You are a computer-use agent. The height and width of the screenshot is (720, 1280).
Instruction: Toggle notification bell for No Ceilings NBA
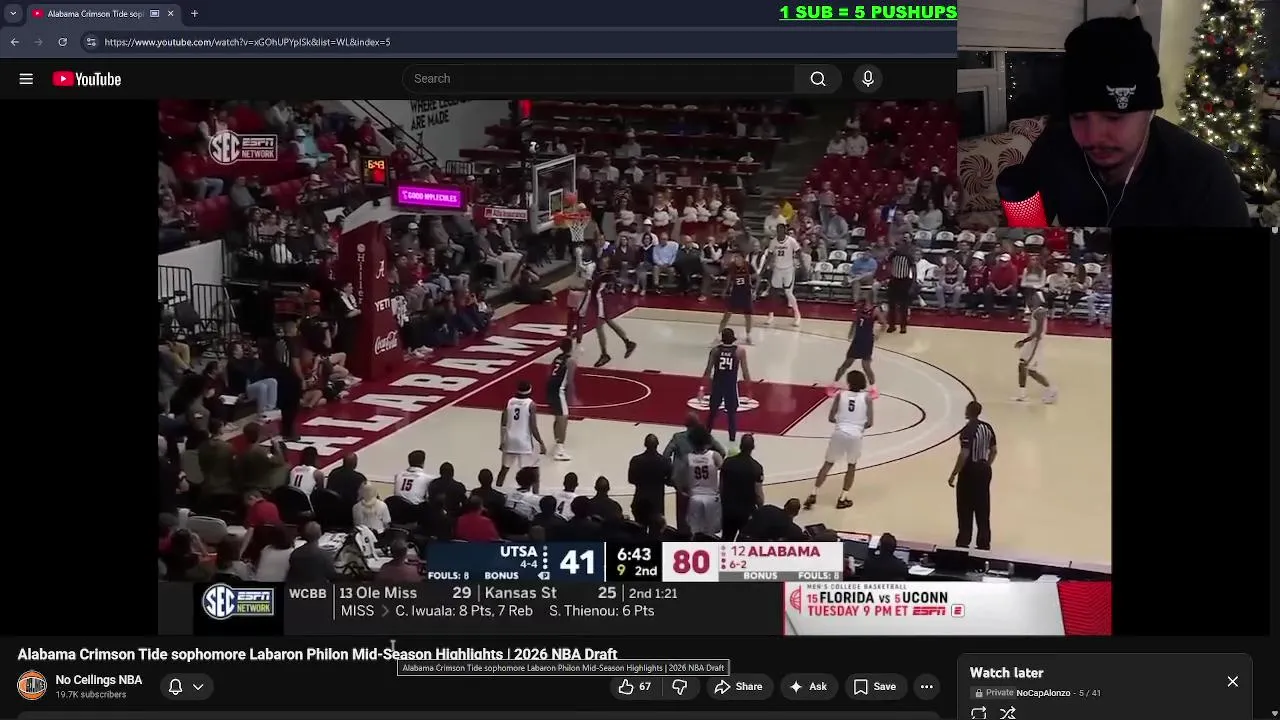(175, 686)
